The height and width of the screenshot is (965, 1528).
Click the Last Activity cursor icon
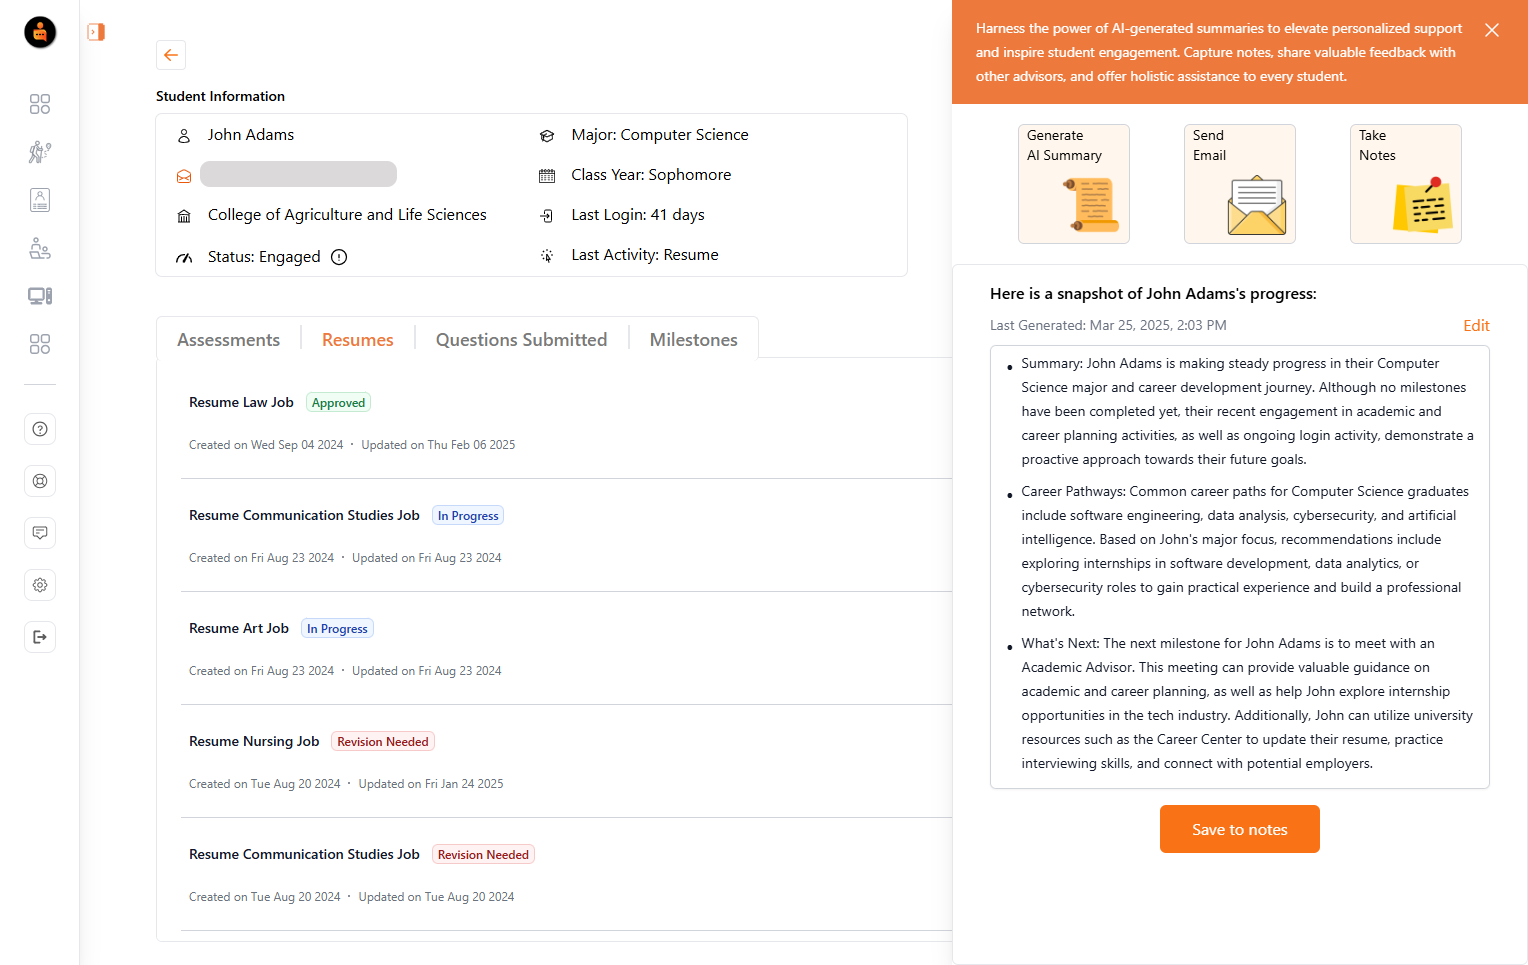(547, 256)
